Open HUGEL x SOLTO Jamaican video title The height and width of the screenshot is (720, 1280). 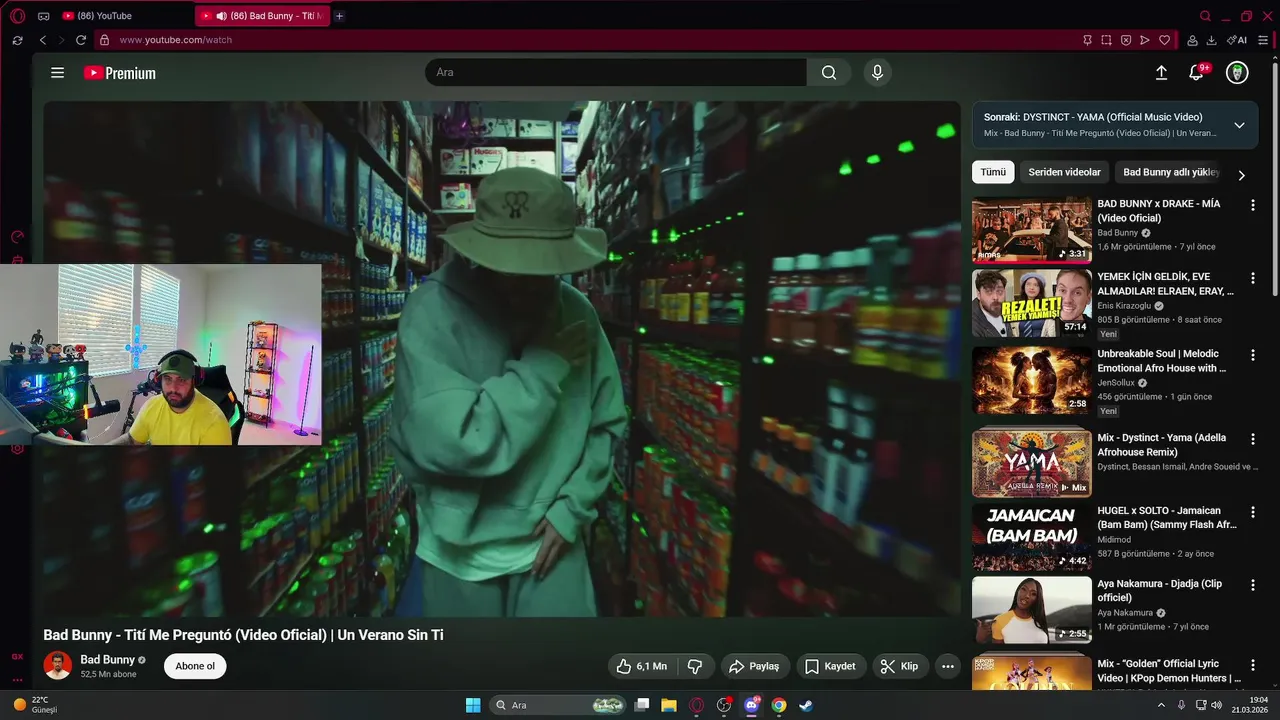pyautogui.click(x=1167, y=517)
